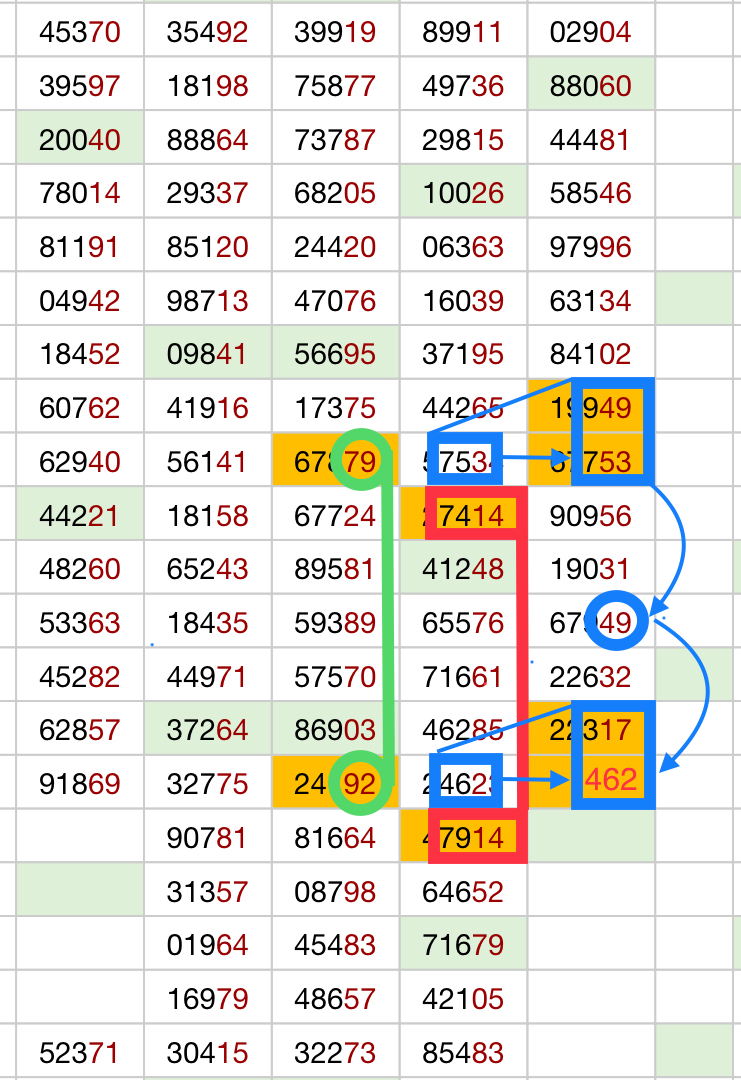Select the green cell 56695

click(335, 354)
